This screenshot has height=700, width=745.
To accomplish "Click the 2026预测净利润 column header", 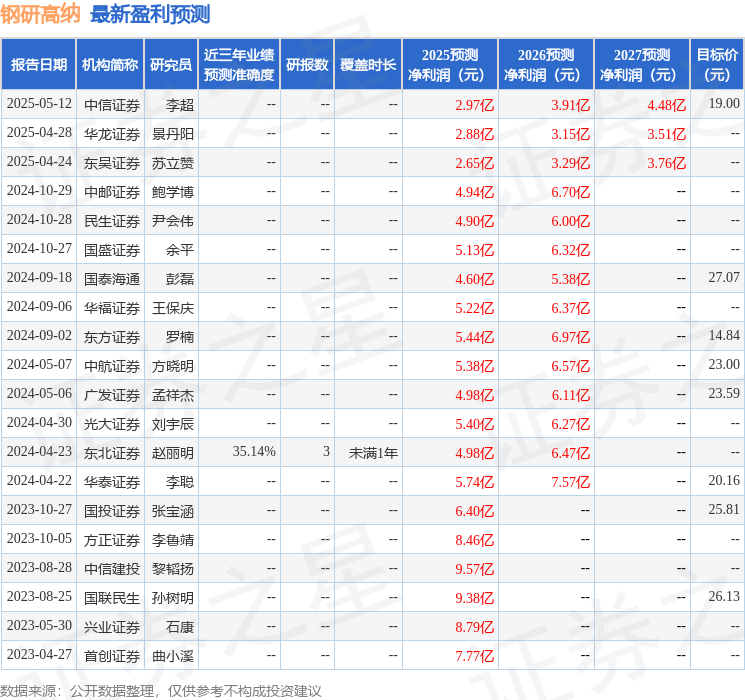I will coord(546,65).
